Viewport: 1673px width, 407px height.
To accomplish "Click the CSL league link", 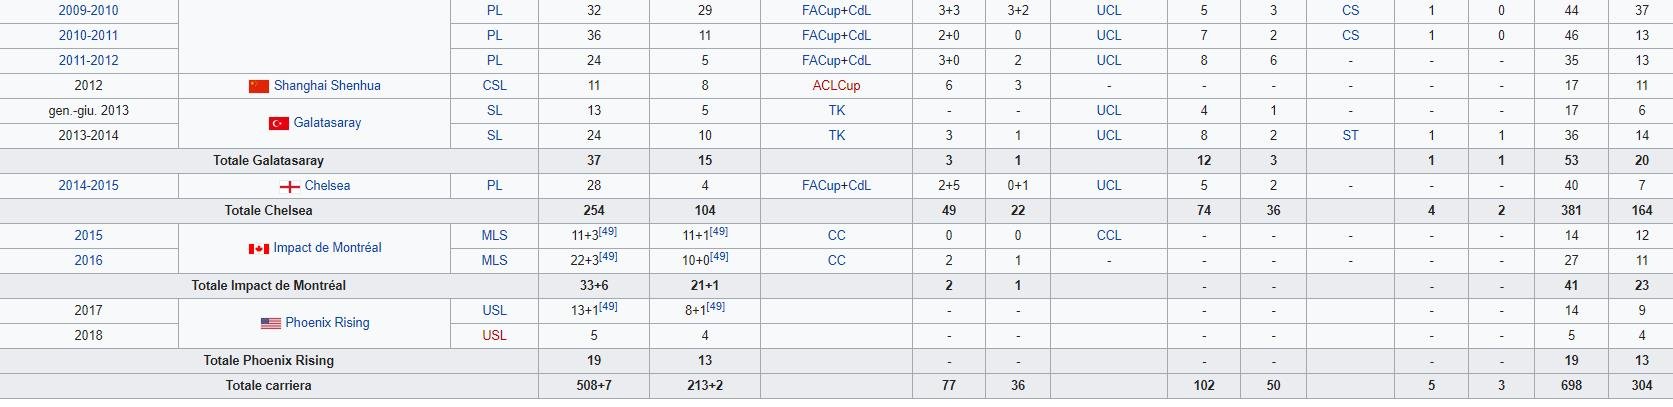I will tap(494, 86).
